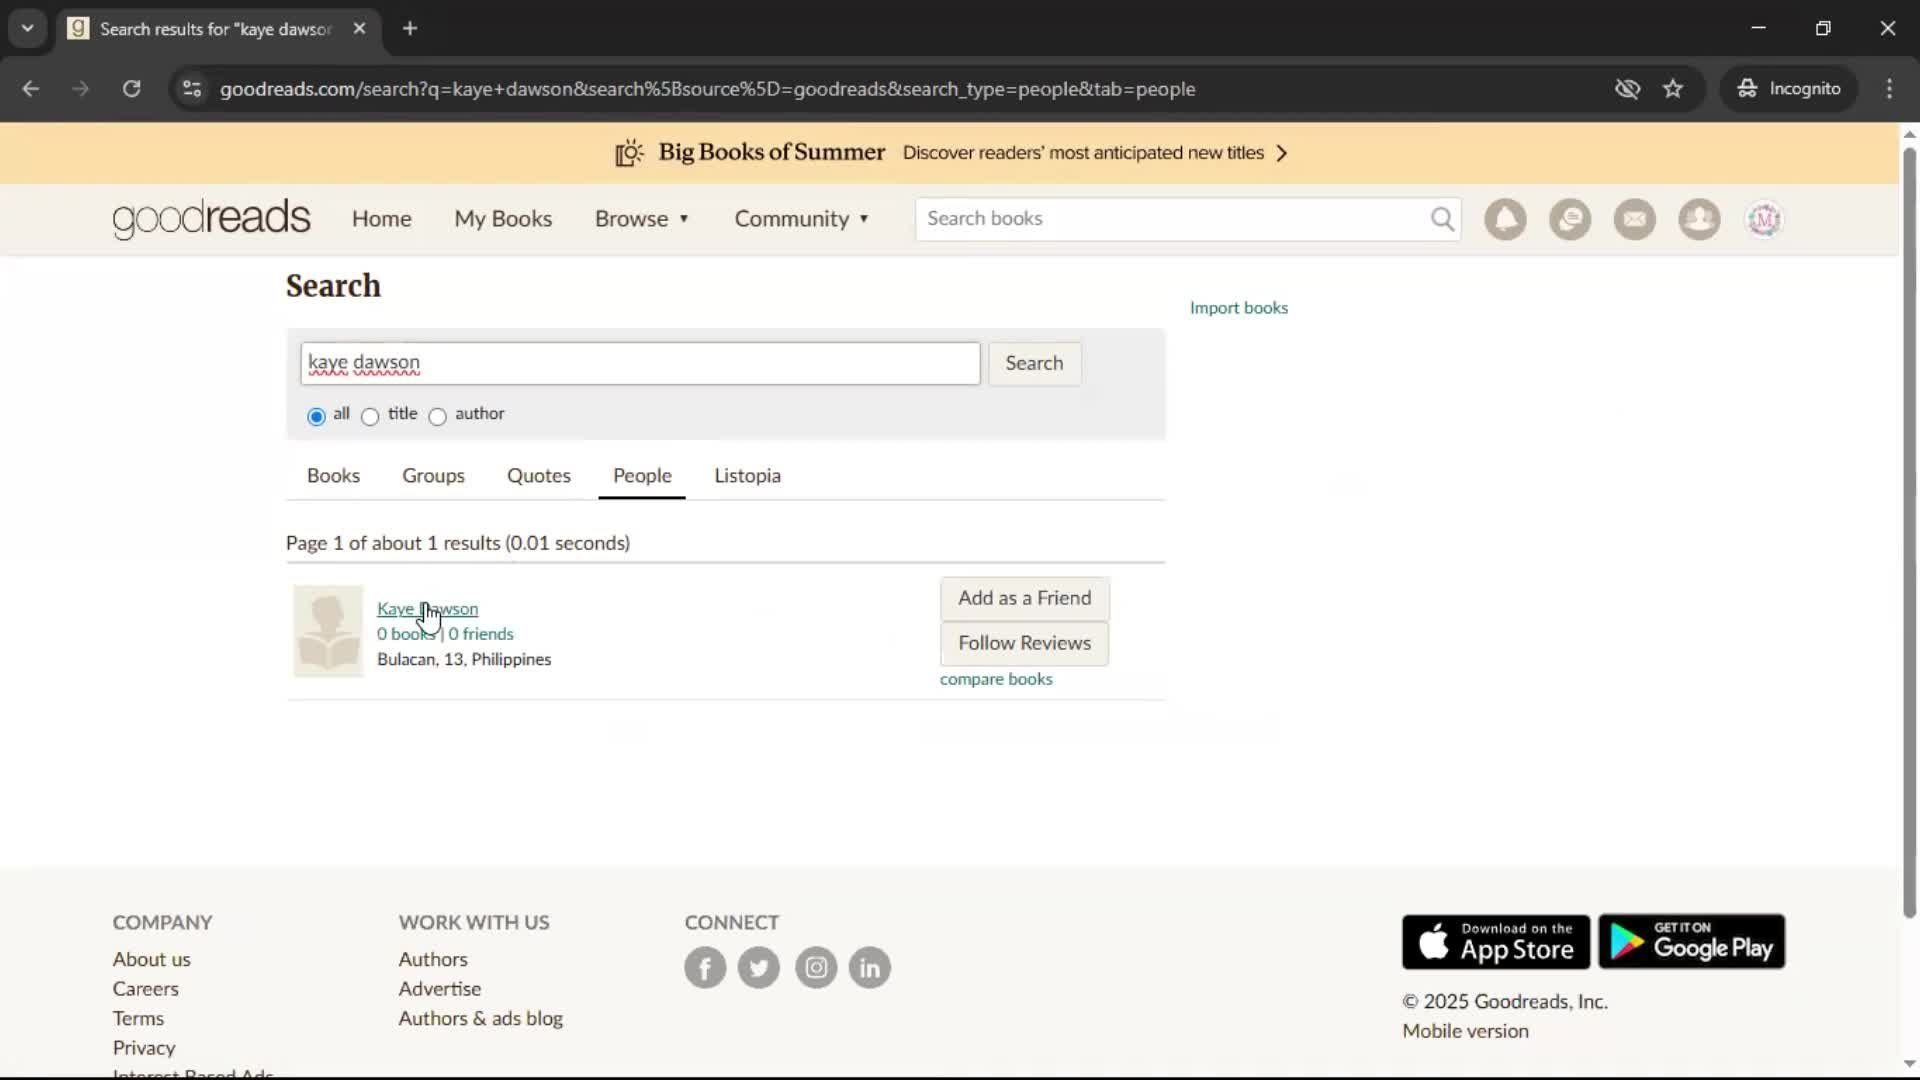Bookmark this page with the star

click(1673, 89)
